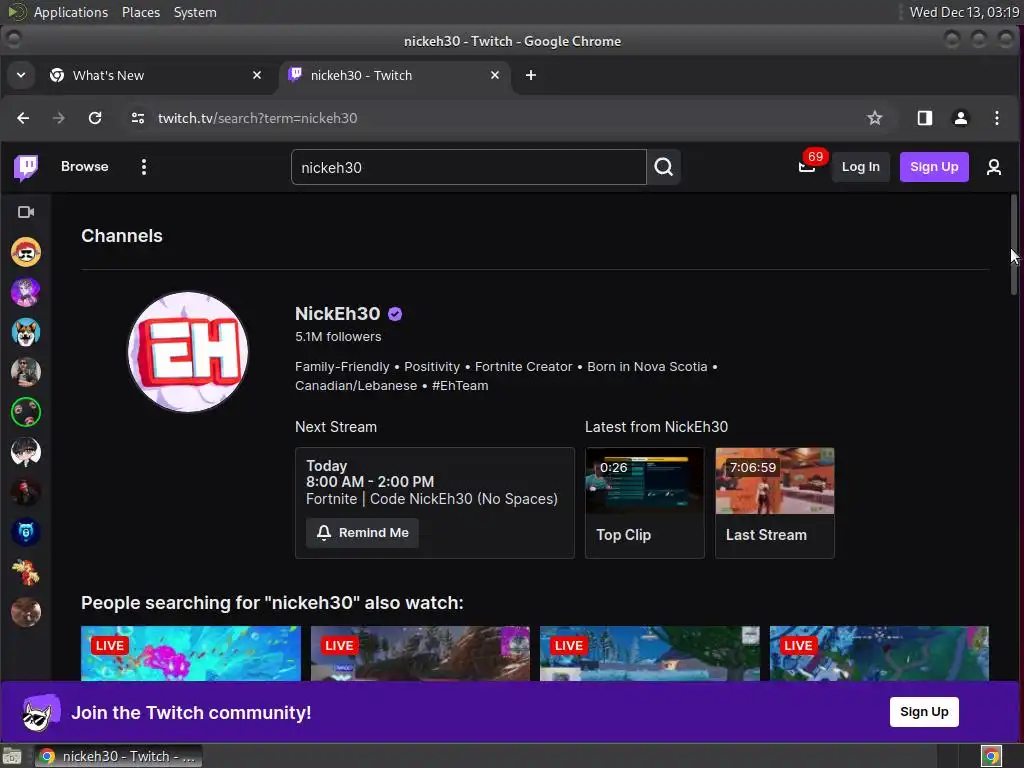
Task: Click the twitch.tv address bar URL
Action: [x=257, y=118]
